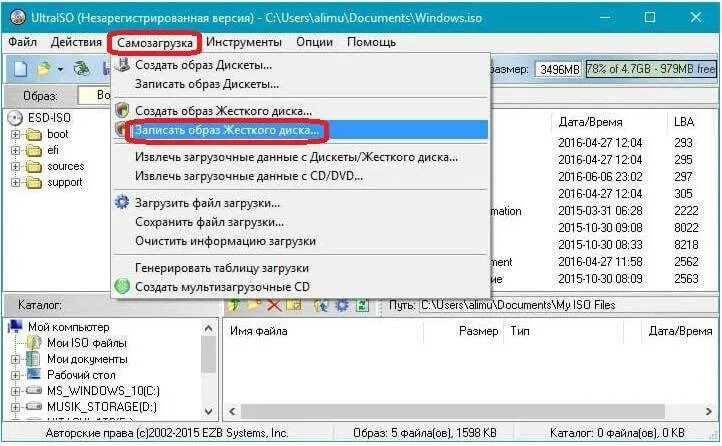Image resolution: width=722 pixels, height=446 pixels.
Task: Open the Действия menu
Action: 76,42
